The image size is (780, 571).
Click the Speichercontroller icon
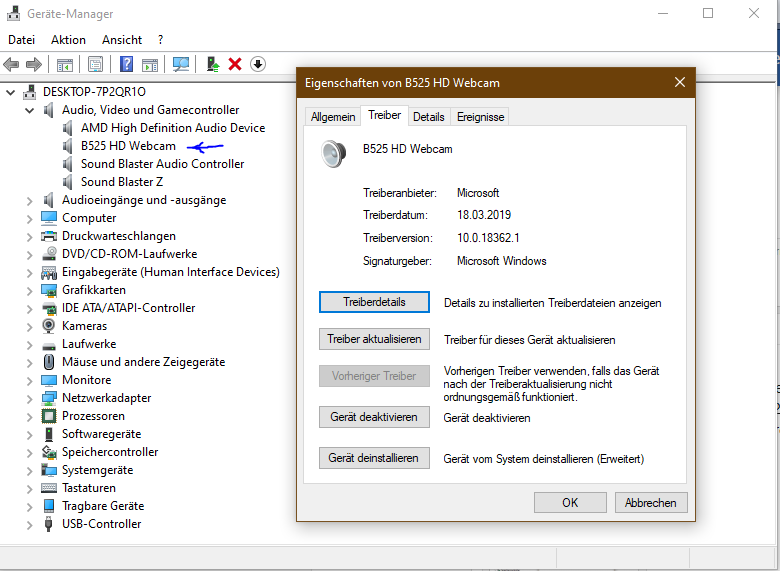49,452
